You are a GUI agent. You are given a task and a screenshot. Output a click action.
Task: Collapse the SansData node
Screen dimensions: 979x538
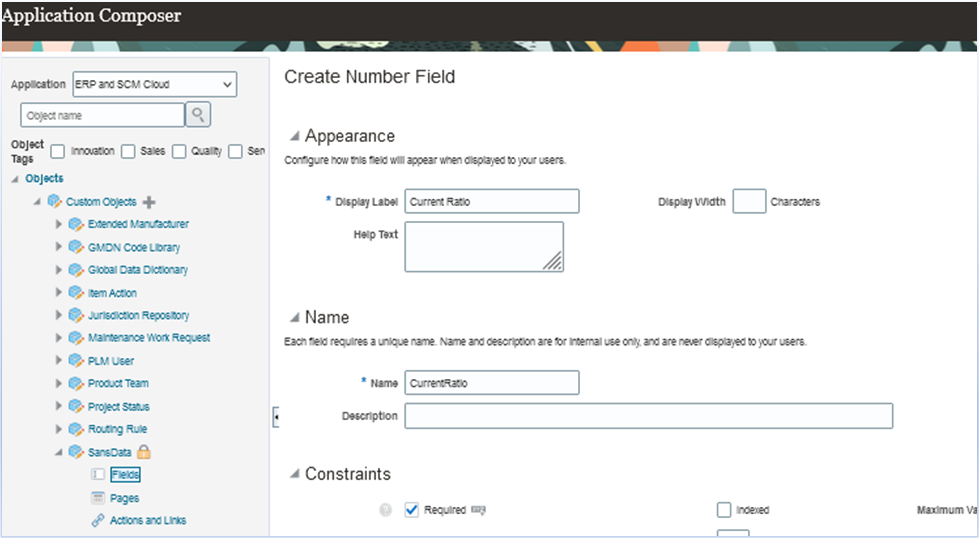pyautogui.click(x=59, y=452)
